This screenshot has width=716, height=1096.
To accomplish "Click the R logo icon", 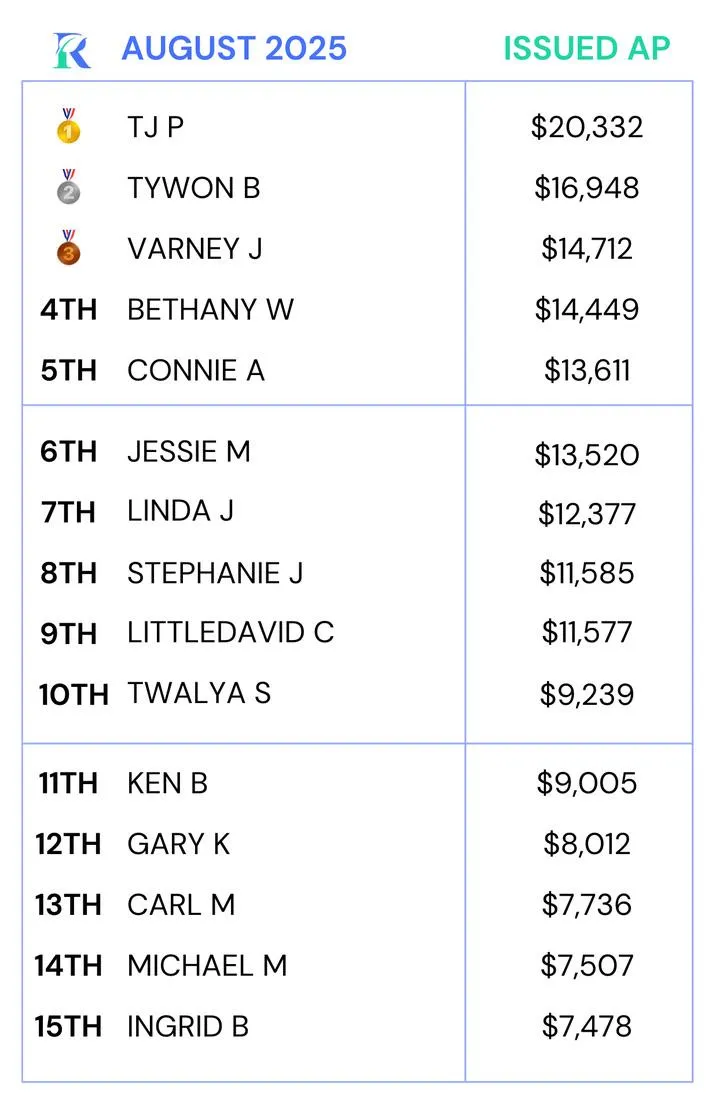I will point(72,50).
